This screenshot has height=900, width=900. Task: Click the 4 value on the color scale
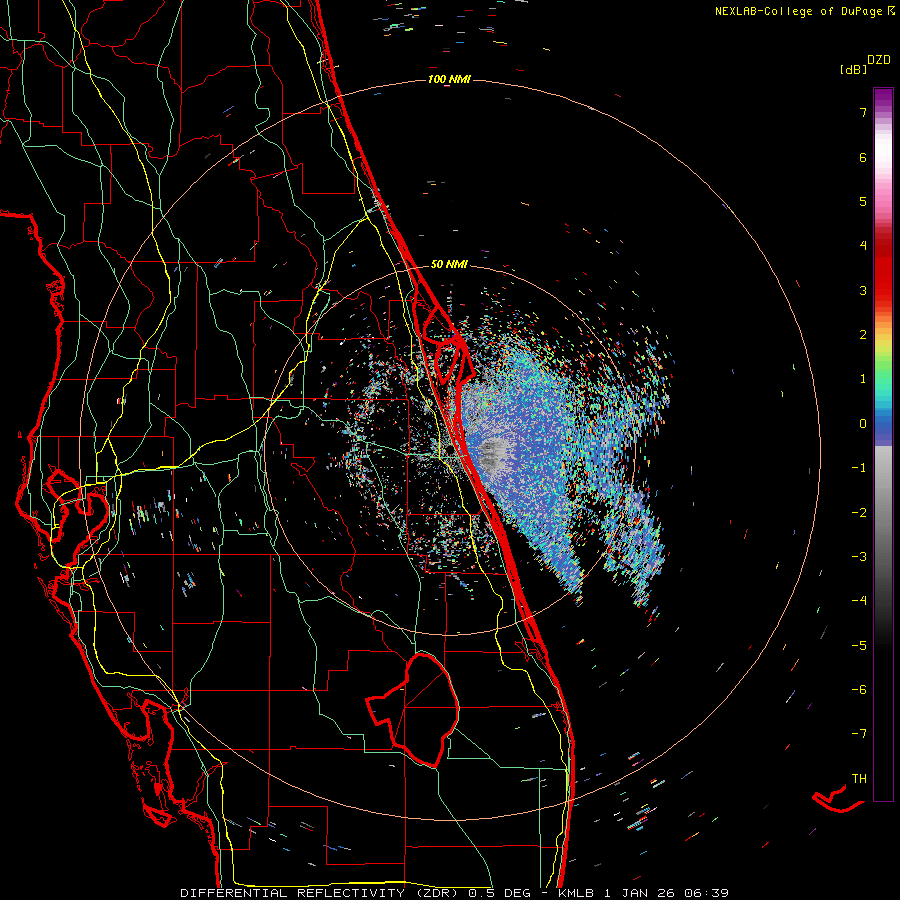[x=863, y=246]
